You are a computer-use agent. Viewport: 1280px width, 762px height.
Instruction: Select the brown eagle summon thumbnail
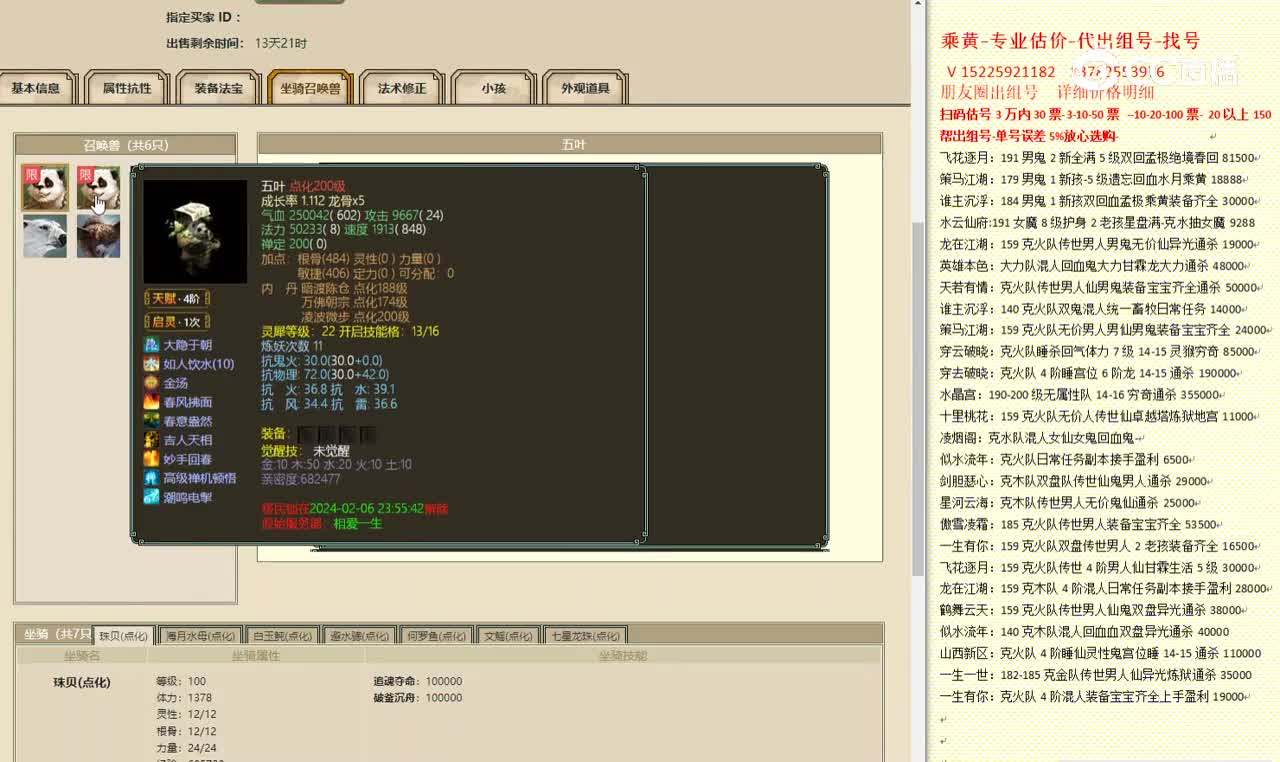98,236
